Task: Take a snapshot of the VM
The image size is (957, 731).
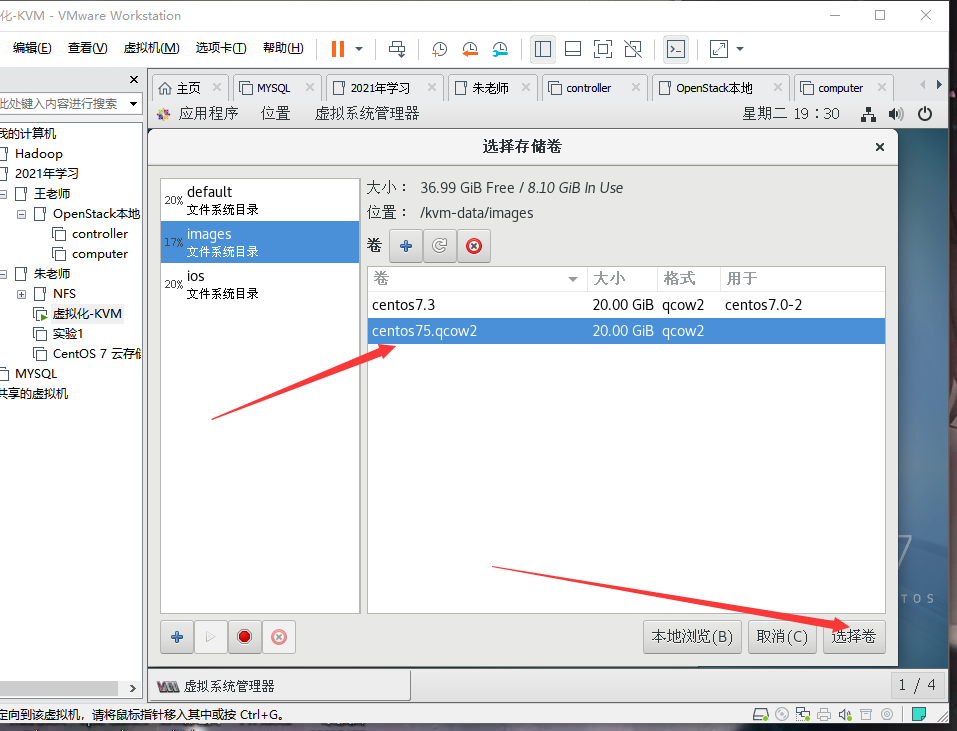Action: [439, 49]
